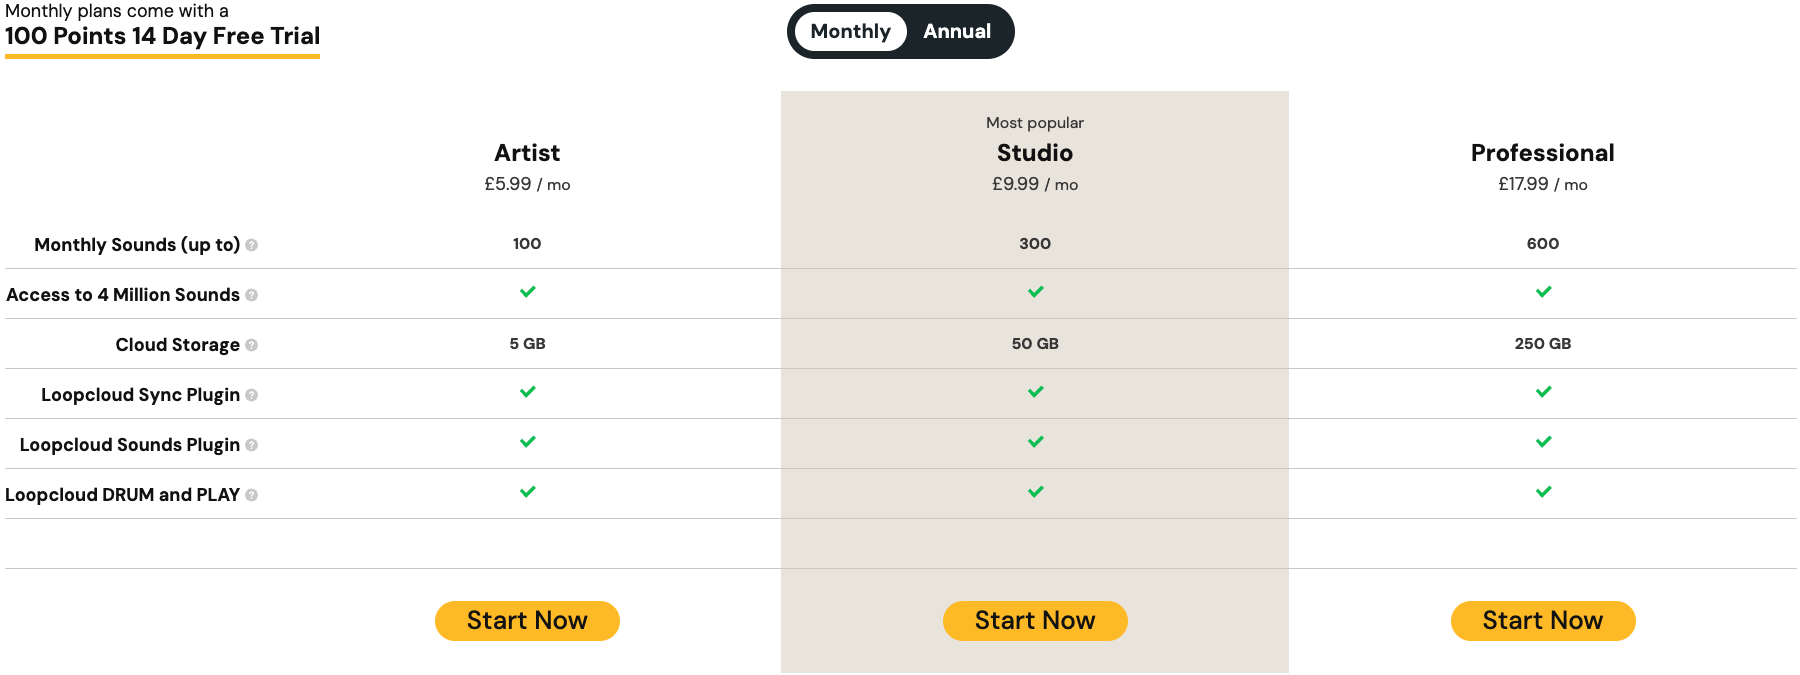Image resolution: width=1800 pixels, height=675 pixels.
Task: Select the Monthly billing option
Action: tap(850, 32)
